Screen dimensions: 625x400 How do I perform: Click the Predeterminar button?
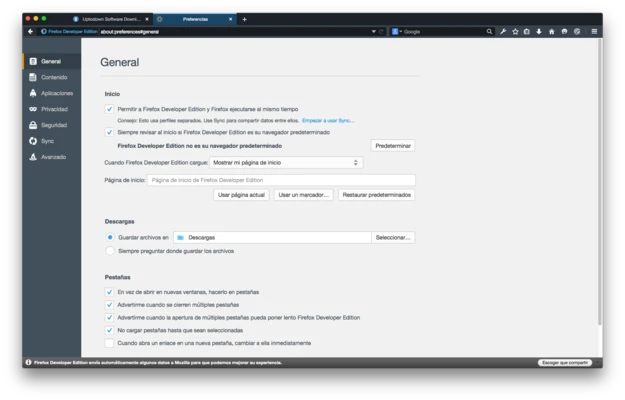point(393,146)
